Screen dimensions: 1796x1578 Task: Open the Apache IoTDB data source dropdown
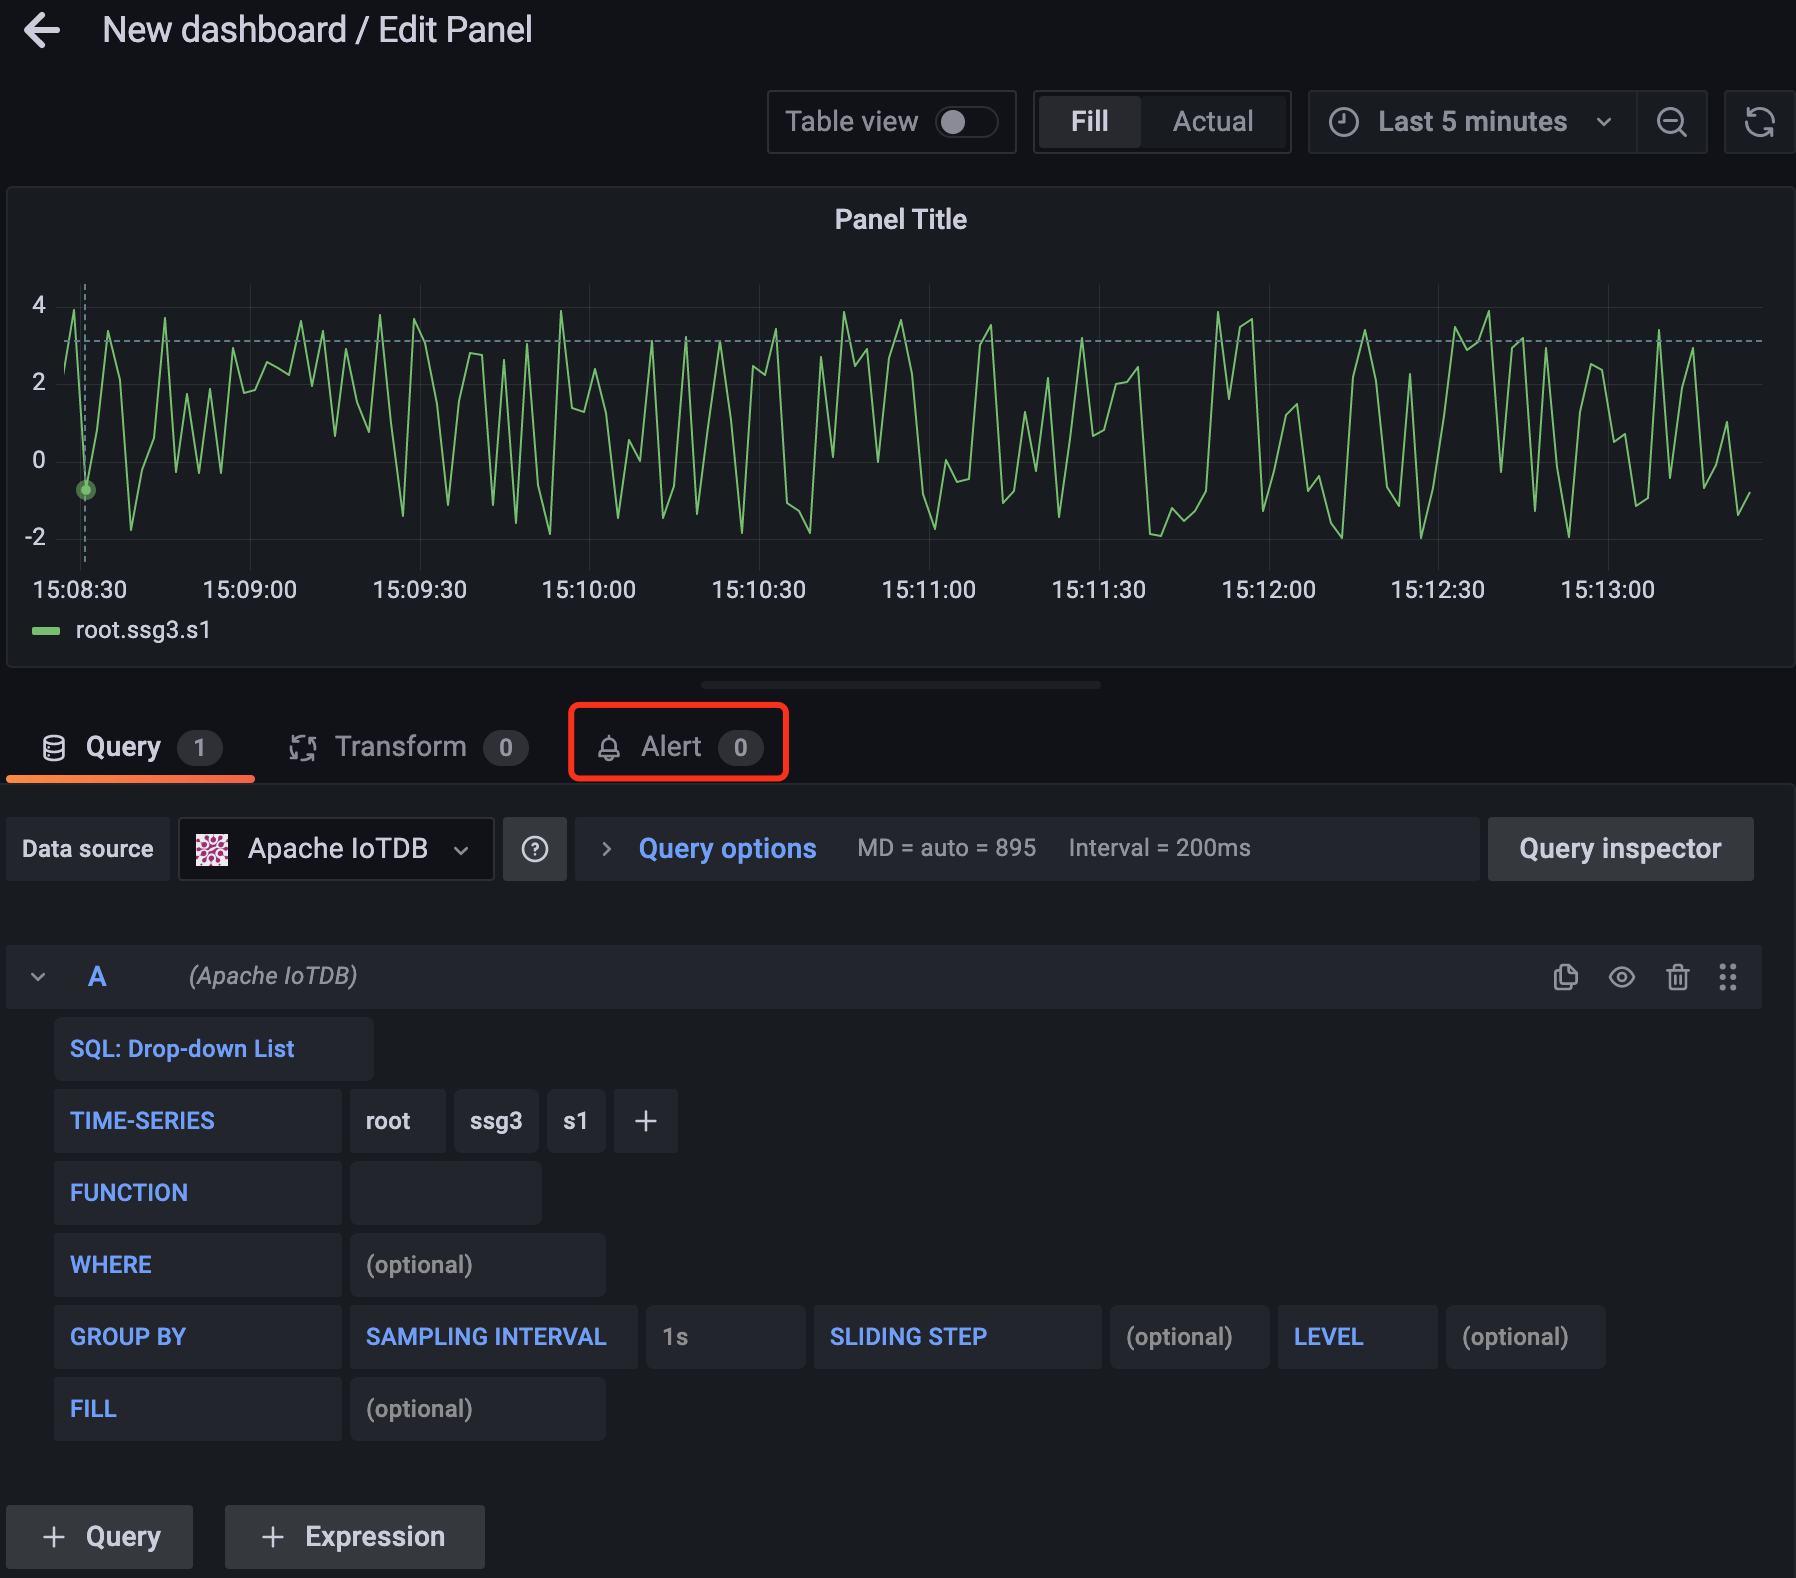(336, 849)
